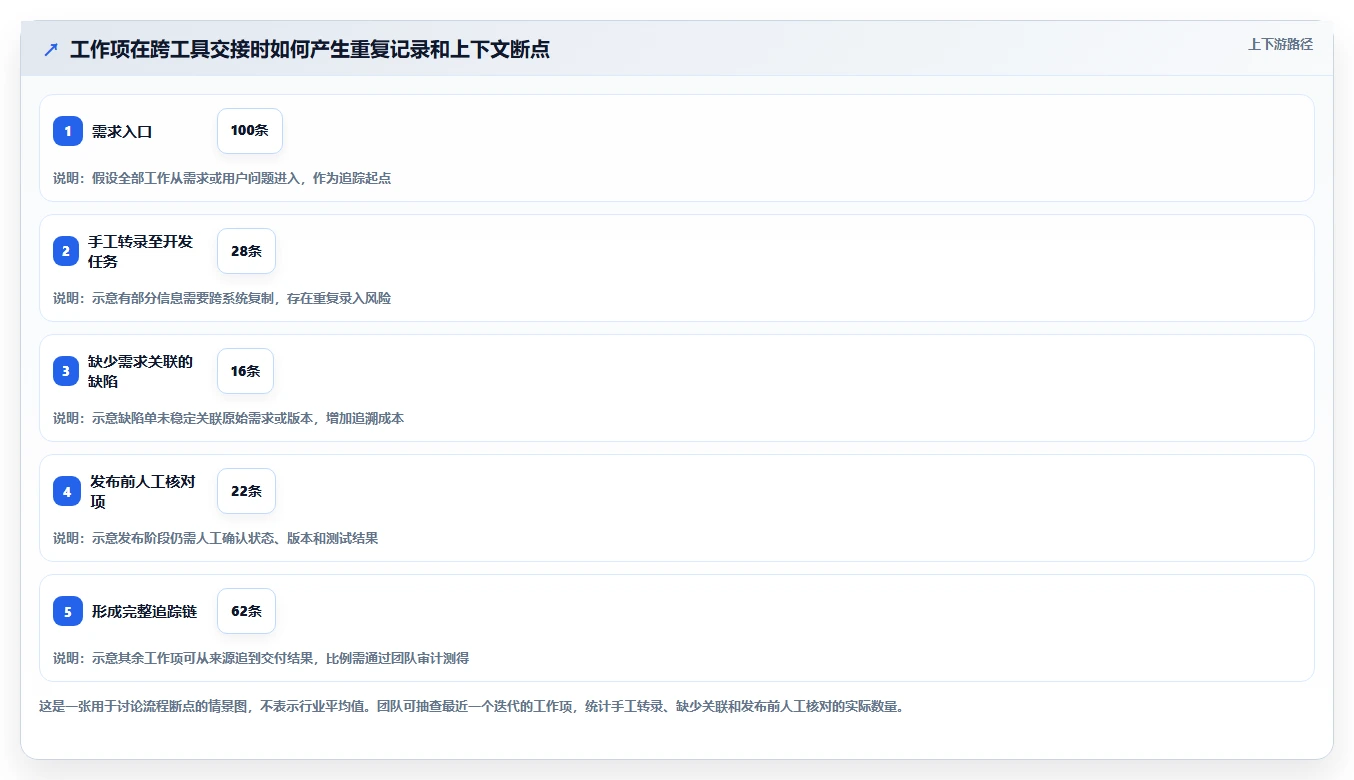Click the 手工转录至开发任务 step label
Screen dimensions: 1354x780
click(140, 251)
